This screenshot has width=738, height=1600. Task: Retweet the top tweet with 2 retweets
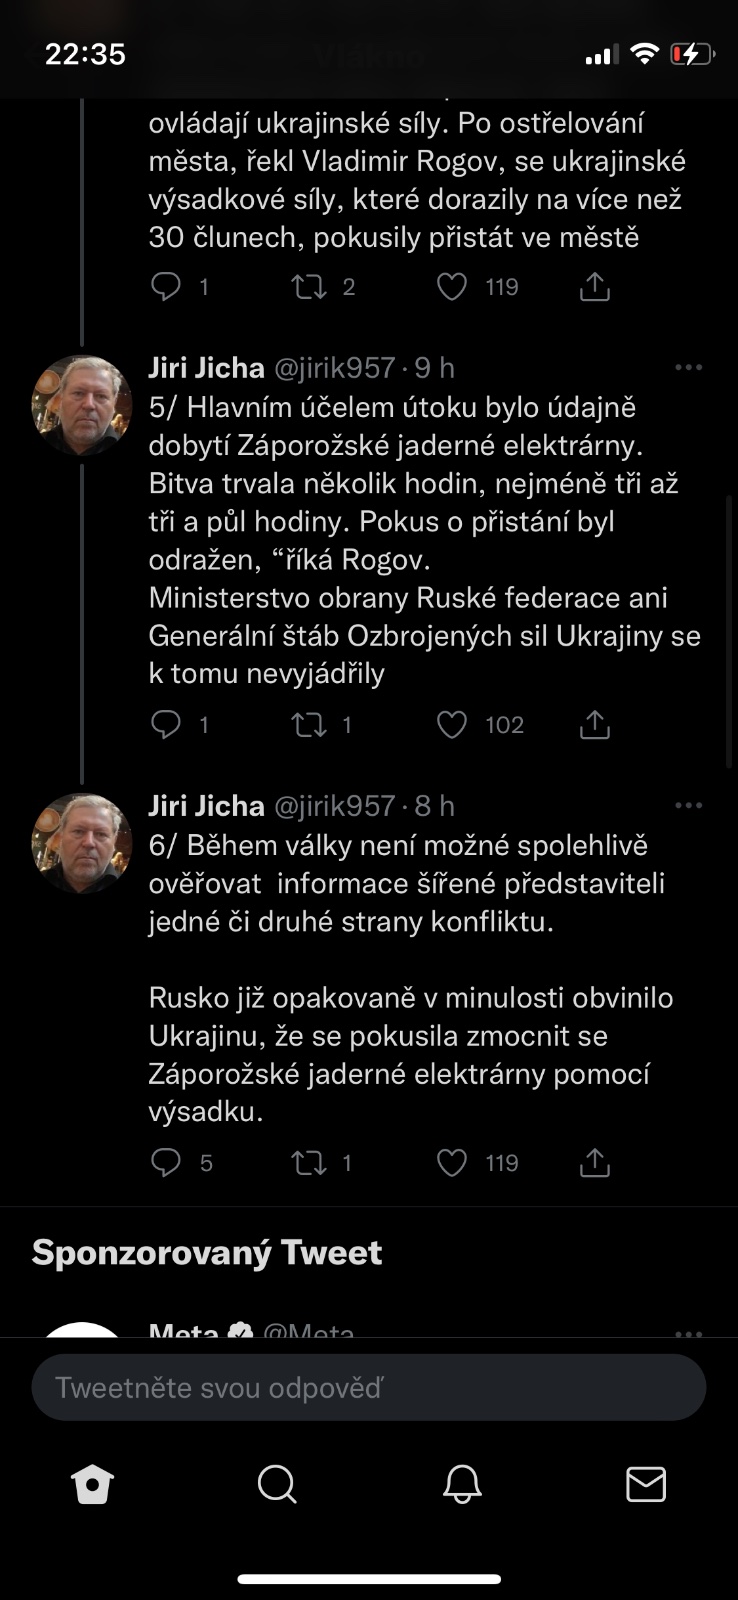pos(309,288)
